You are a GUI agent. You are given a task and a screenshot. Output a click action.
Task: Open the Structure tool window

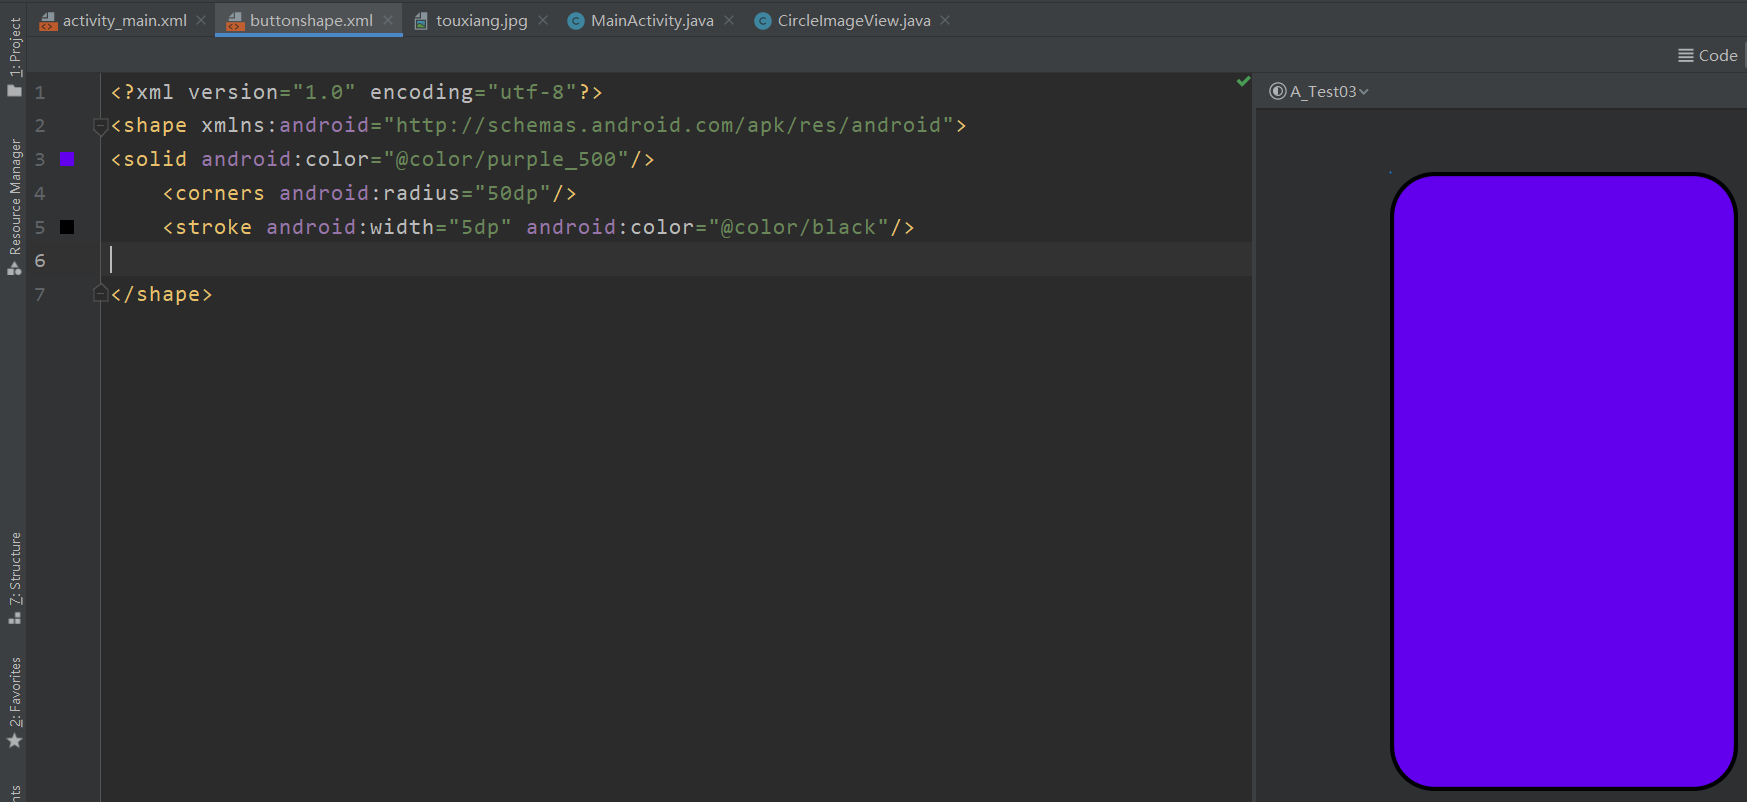pos(14,578)
